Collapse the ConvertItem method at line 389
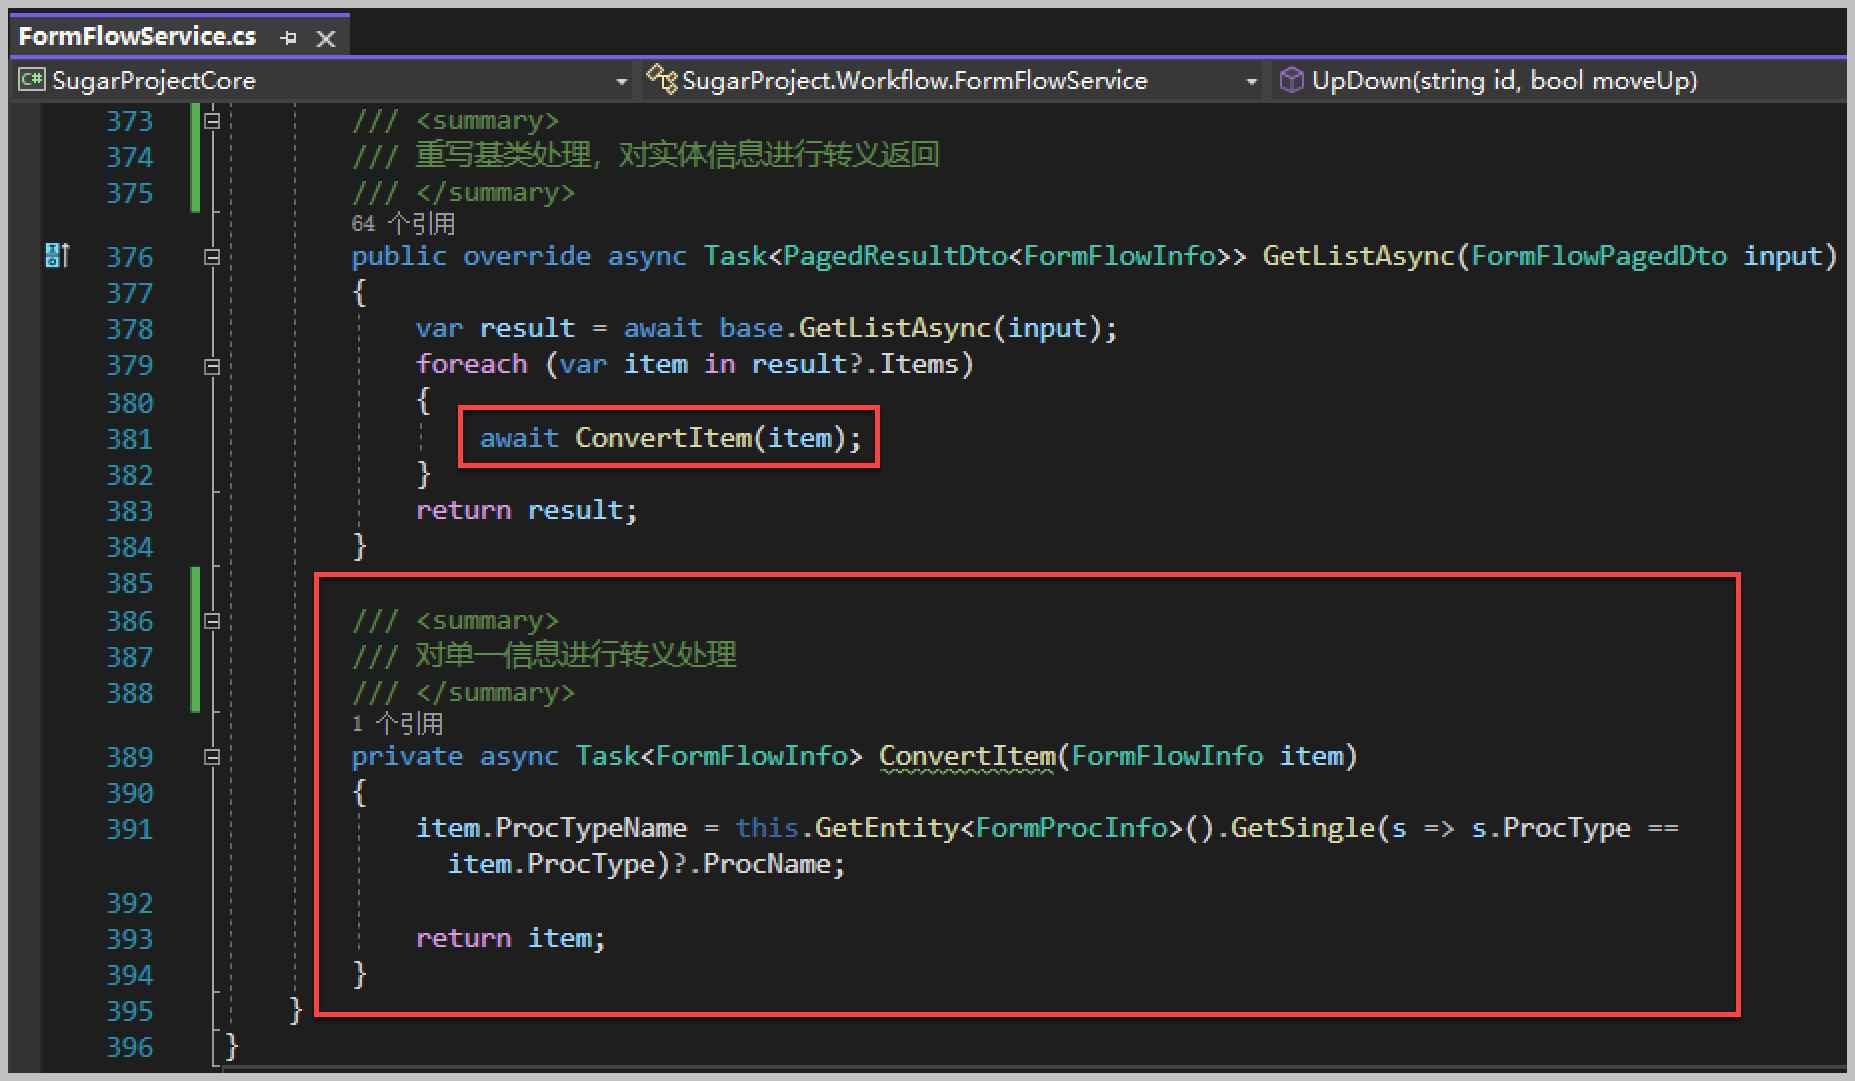Screen dimensions: 1855x1081 pos(212,757)
